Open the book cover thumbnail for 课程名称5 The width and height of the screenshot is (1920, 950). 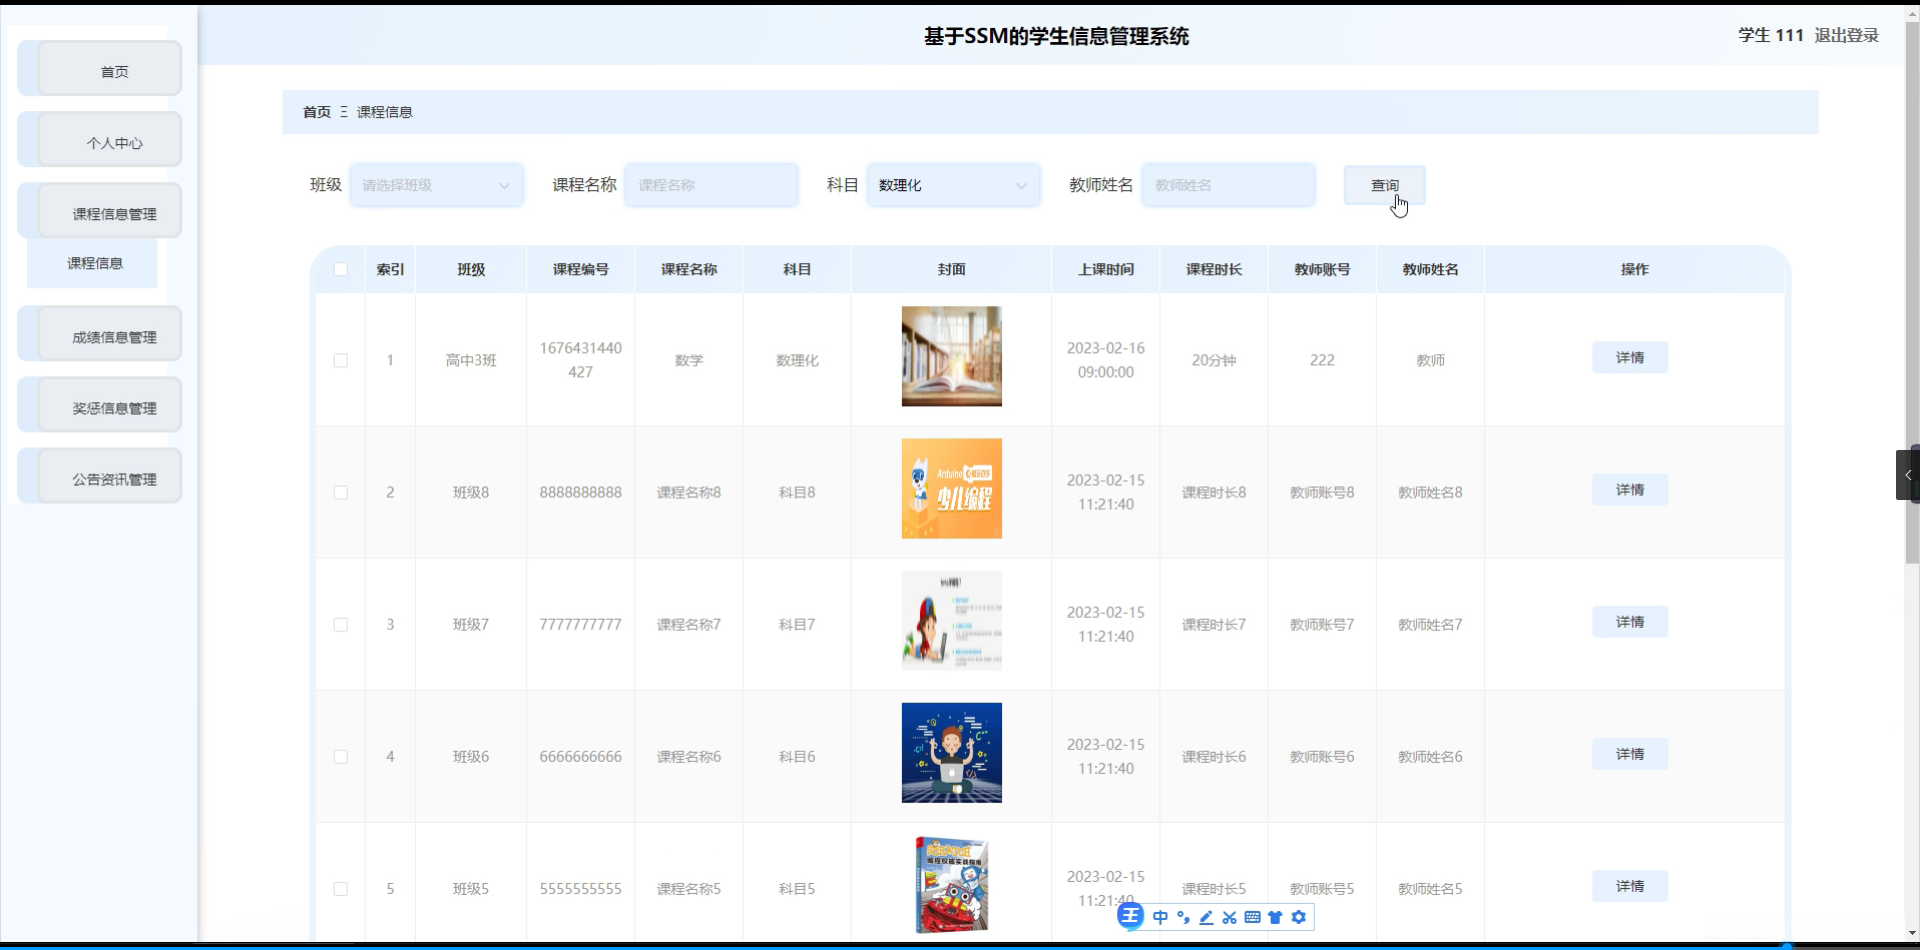tap(952, 884)
